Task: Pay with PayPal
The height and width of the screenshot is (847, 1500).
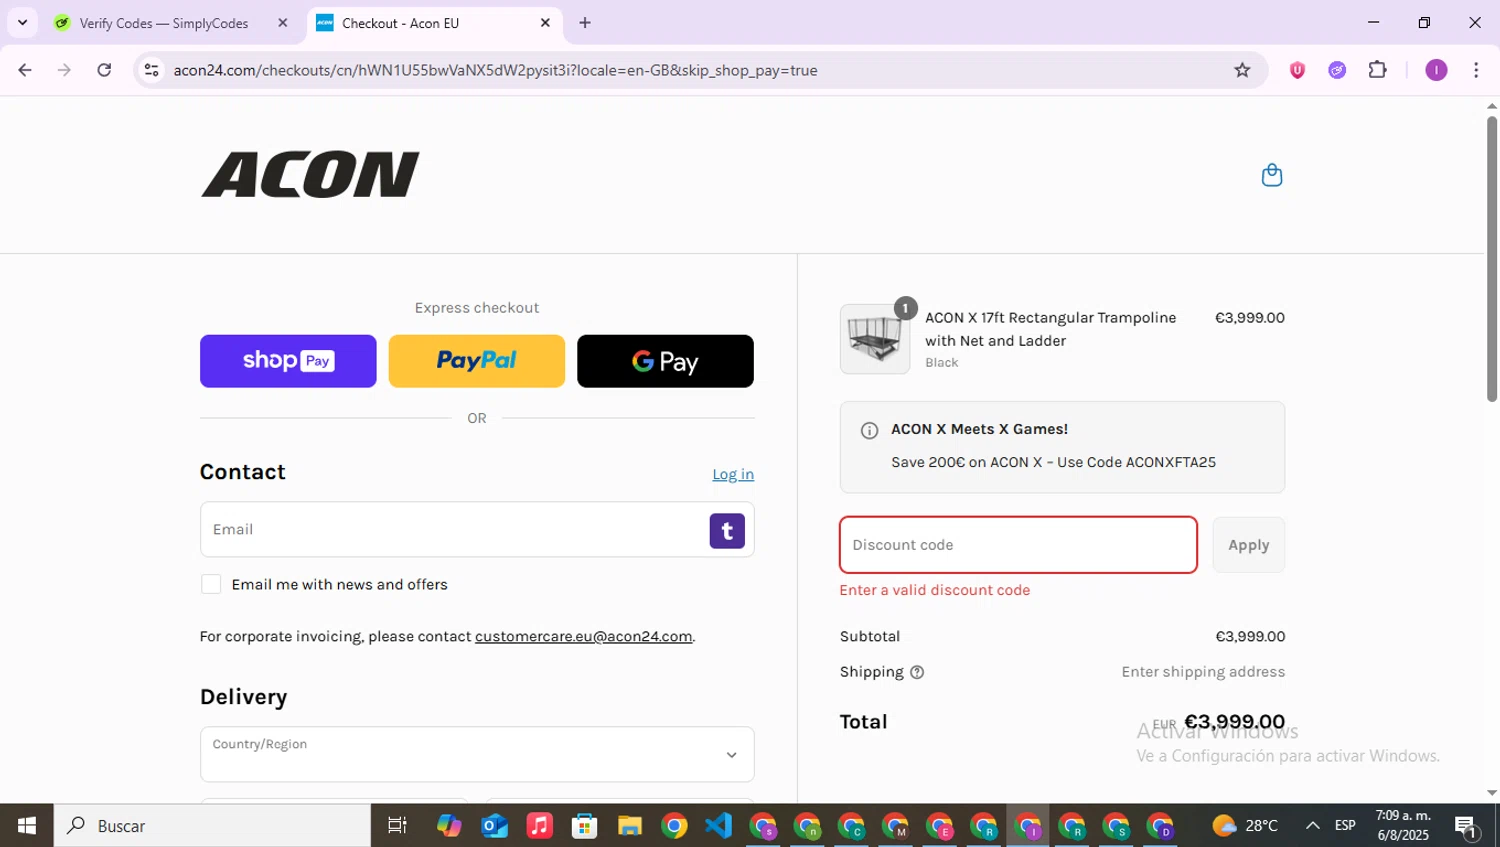Action: [x=476, y=361]
